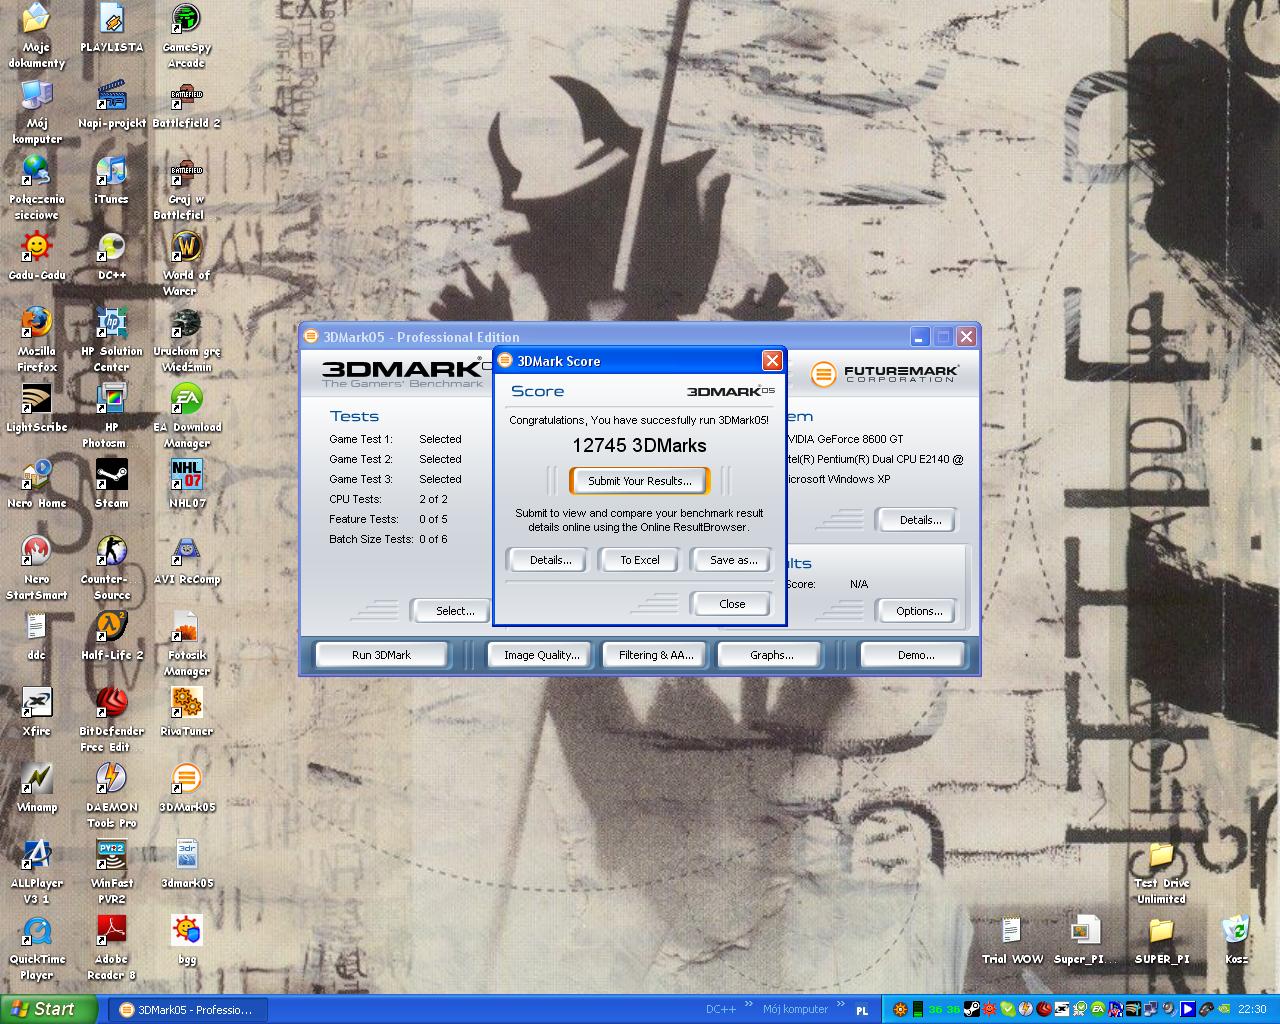Viewport: 1280px width, 1024px height.
Task: Open the RivaTuner desktop shortcut
Action: pos(186,712)
